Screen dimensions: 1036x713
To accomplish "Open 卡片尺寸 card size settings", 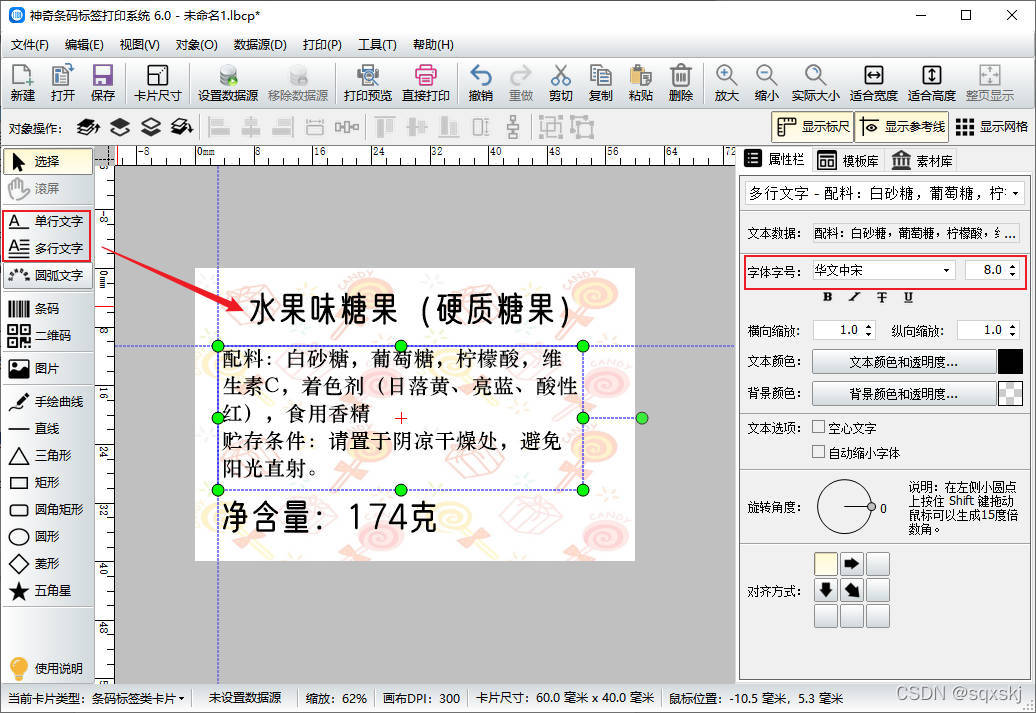I will pyautogui.click(x=157, y=83).
